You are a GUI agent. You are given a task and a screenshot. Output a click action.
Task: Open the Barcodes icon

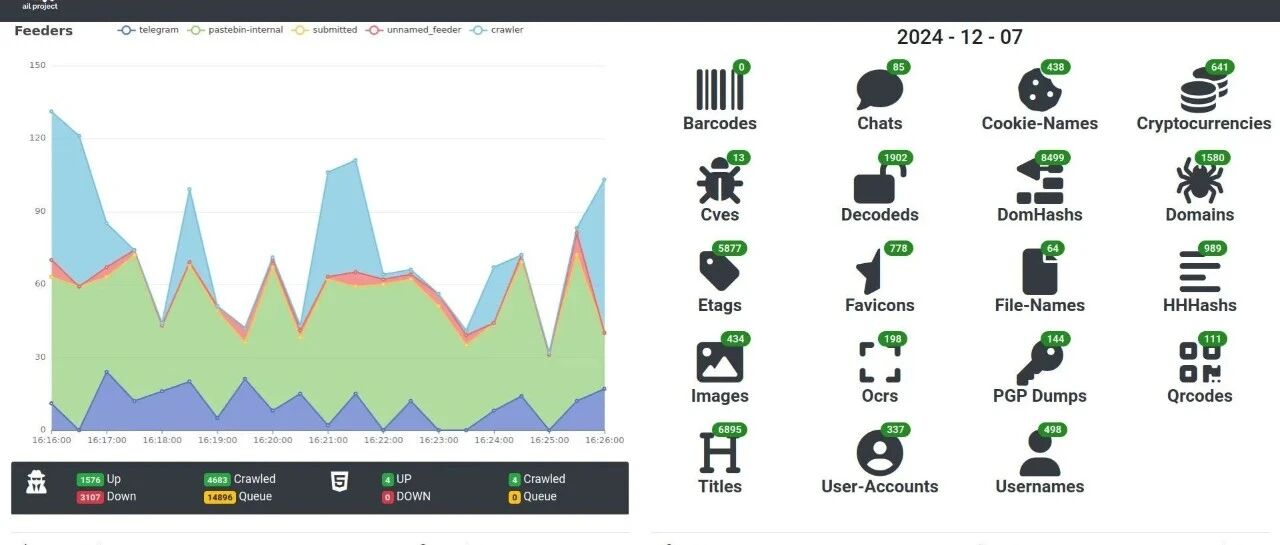click(x=720, y=90)
